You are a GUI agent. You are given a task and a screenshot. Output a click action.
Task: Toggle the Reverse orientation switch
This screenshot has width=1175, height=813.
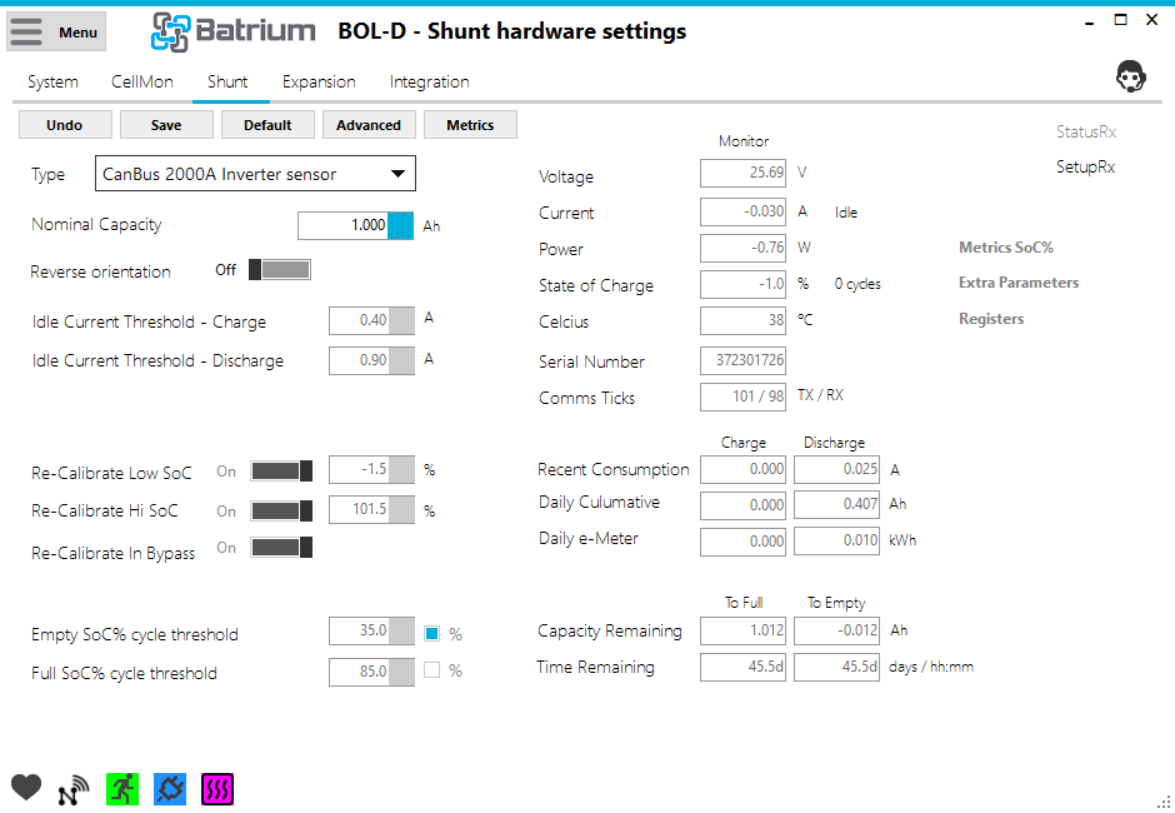tap(280, 270)
